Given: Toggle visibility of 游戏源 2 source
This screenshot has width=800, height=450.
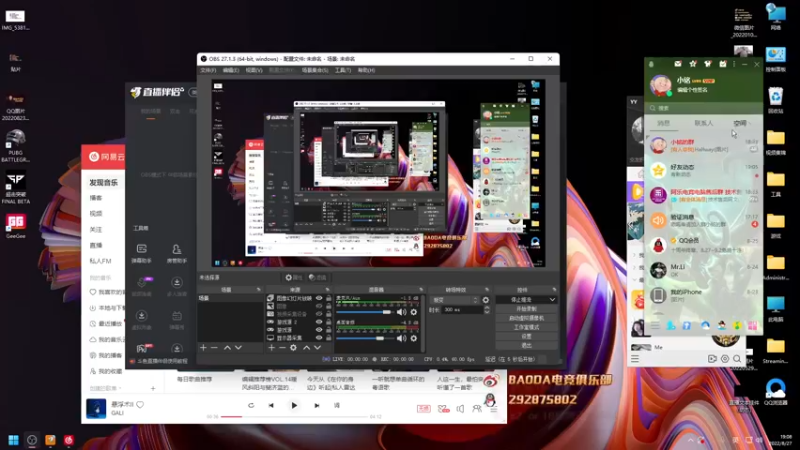Looking at the screenshot, I should click(x=319, y=322).
